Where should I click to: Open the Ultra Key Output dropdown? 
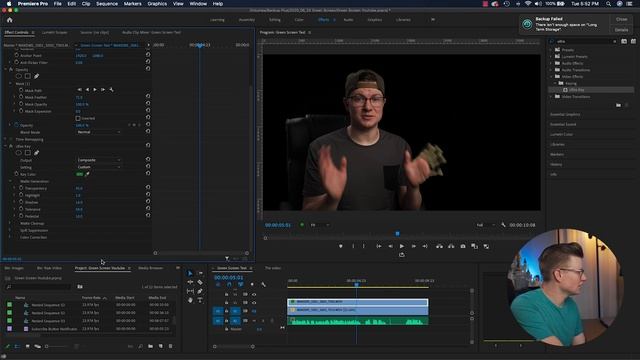point(98,160)
